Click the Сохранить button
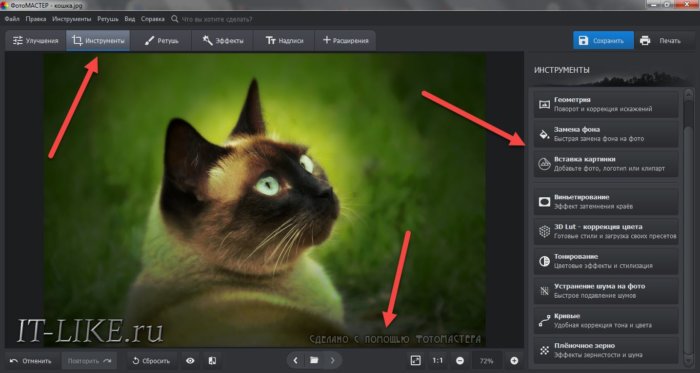The image size is (700, 373). pyautogui.click(x=603, y=41)
